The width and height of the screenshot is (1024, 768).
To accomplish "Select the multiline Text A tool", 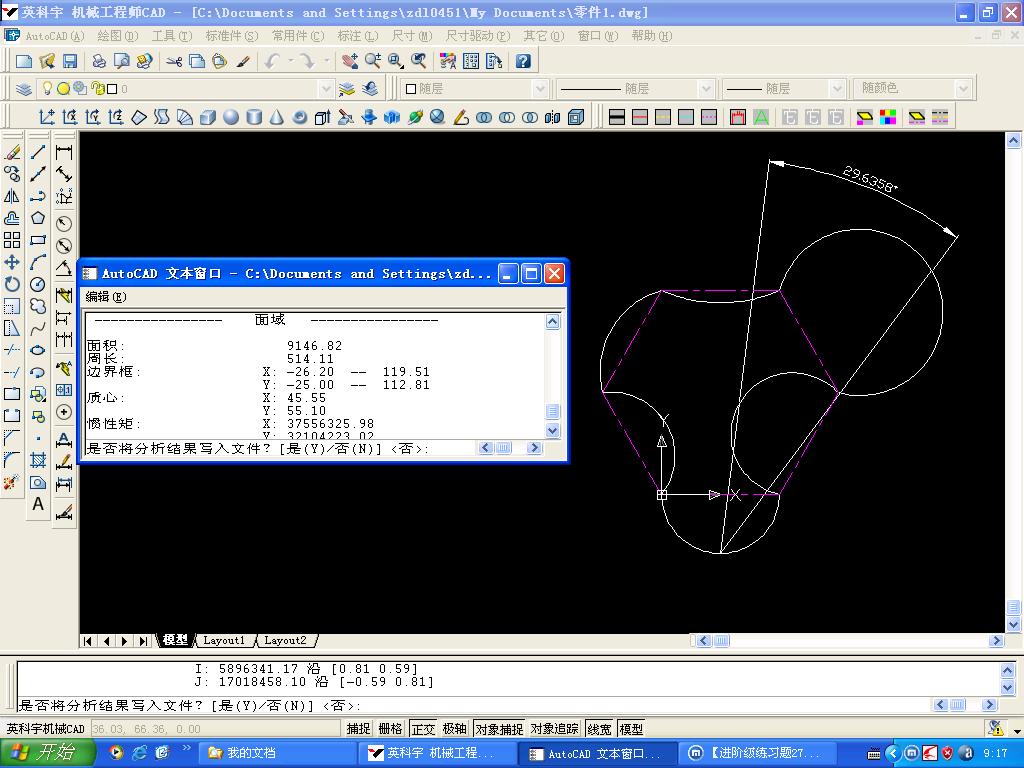I will point(38,504).
